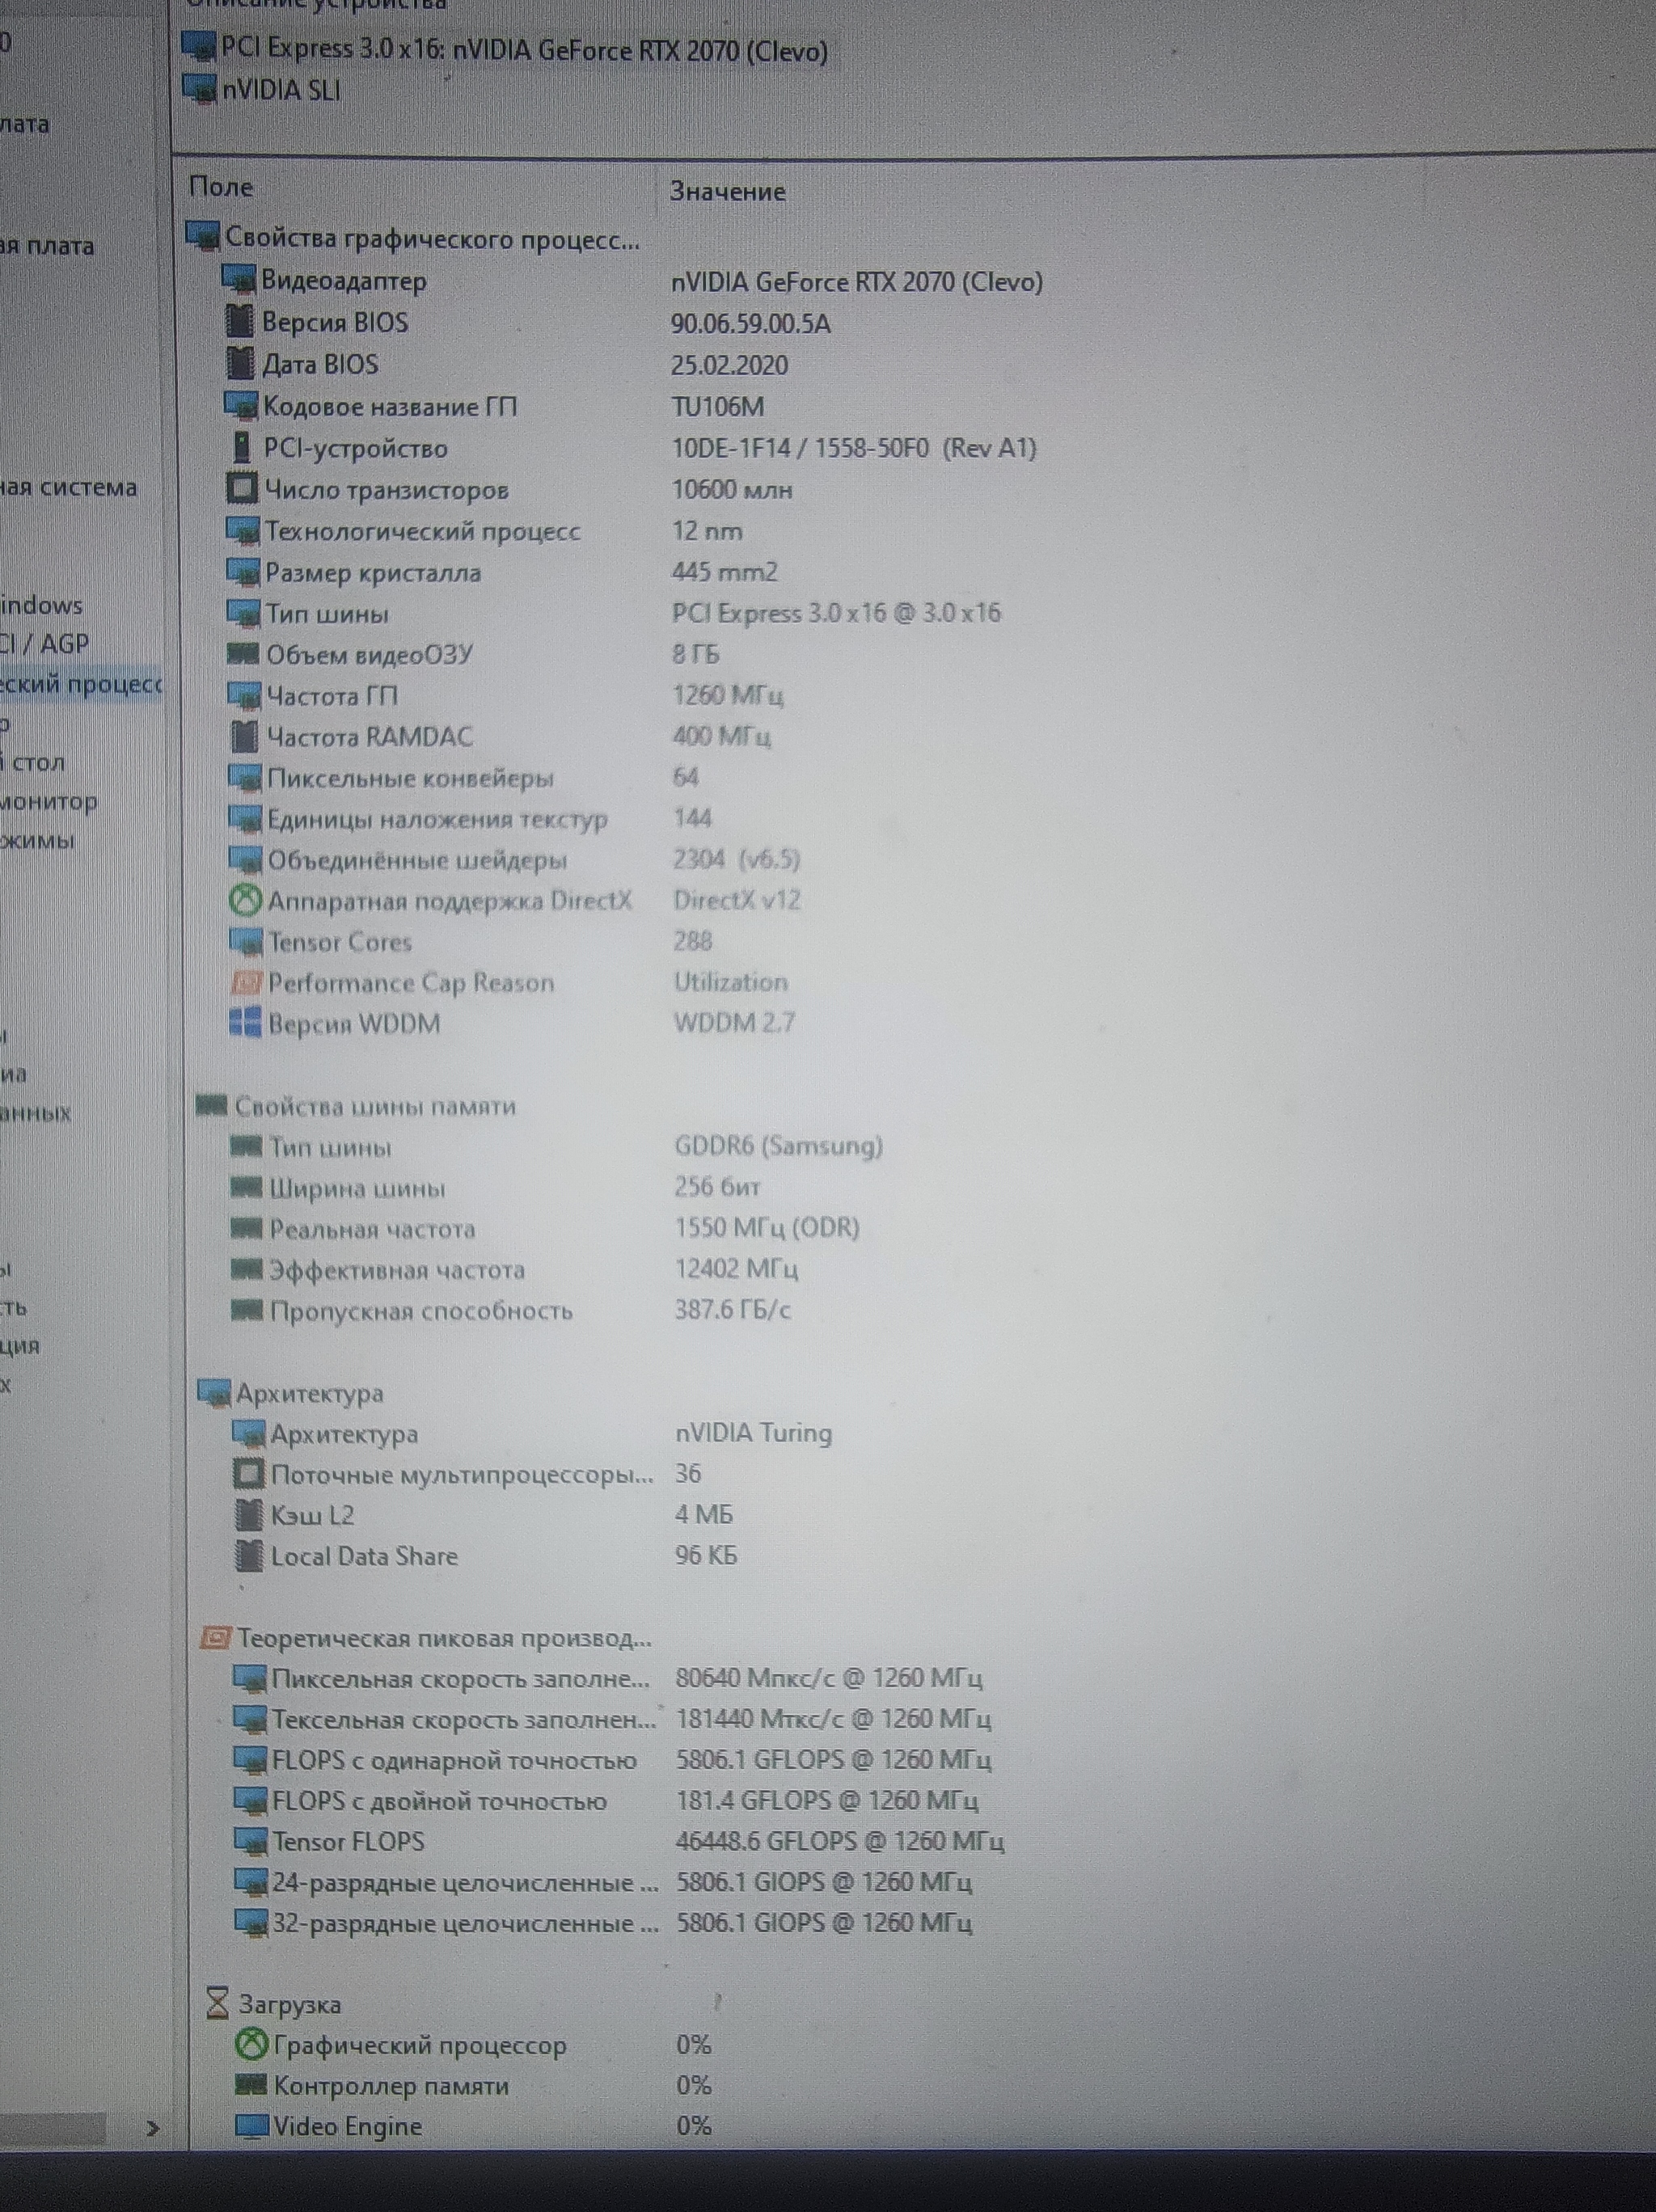Viewport: 1656px width, 2212px height.
Task: Click the chip icon beside Версия BIOS
Action: [x=240, y=322]
